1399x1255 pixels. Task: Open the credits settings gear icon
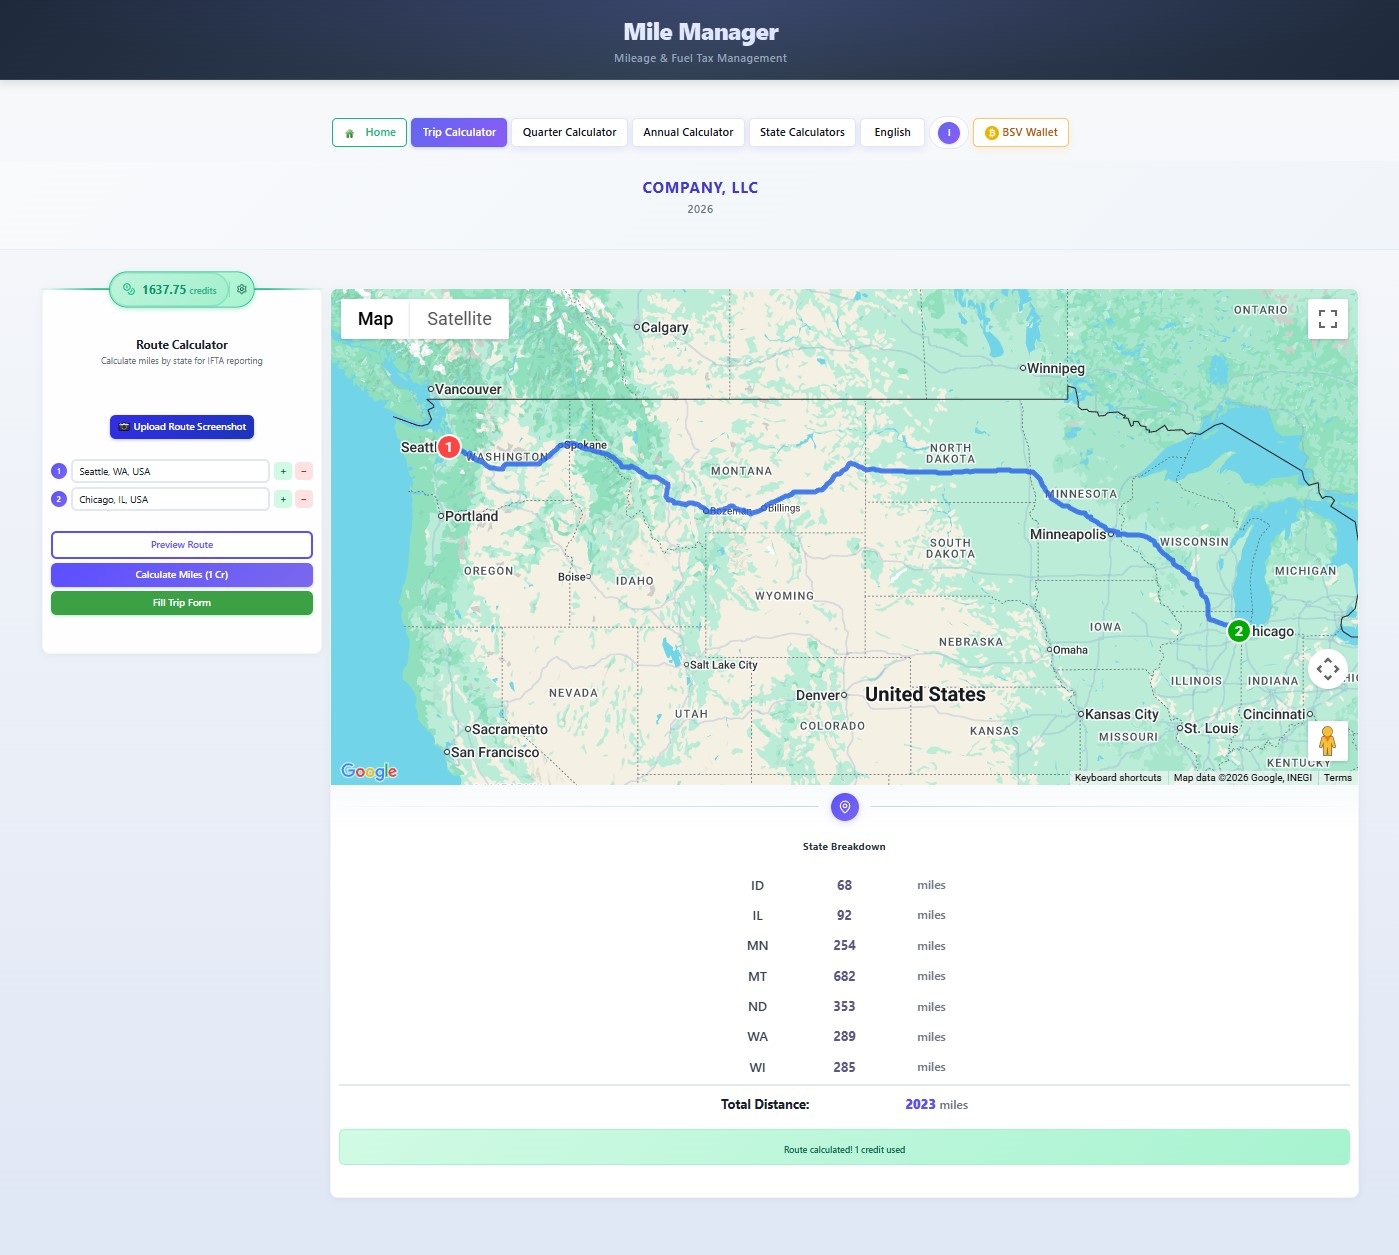tap(241, 289)
